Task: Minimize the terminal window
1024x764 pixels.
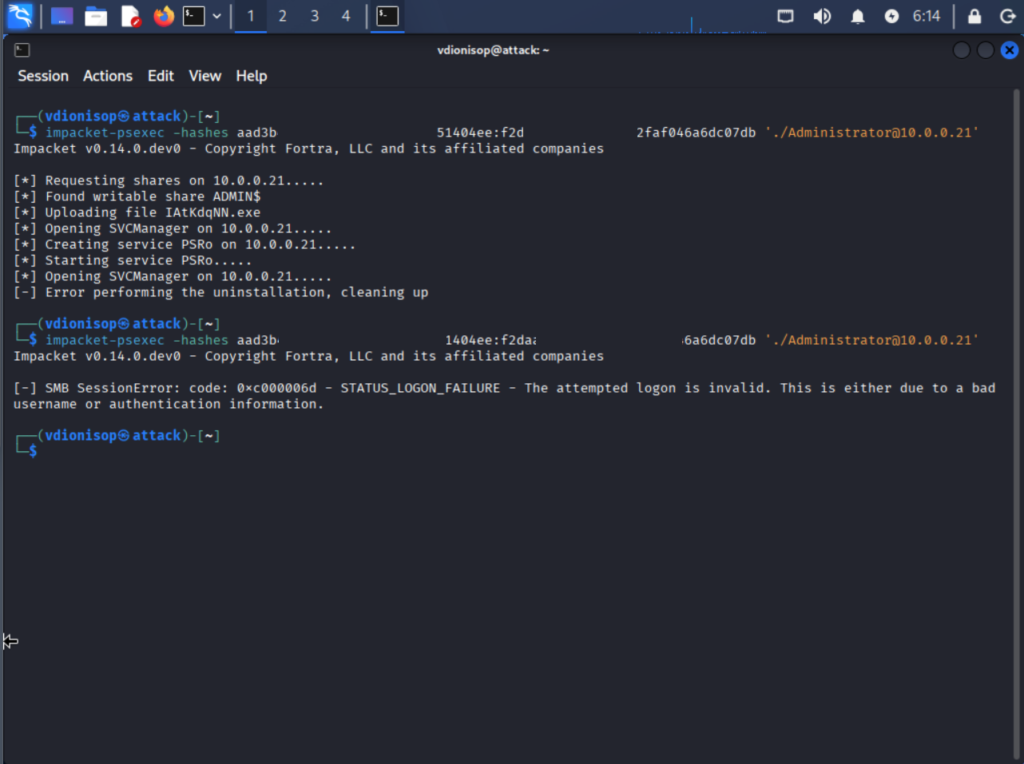Action: pos(961,50)
